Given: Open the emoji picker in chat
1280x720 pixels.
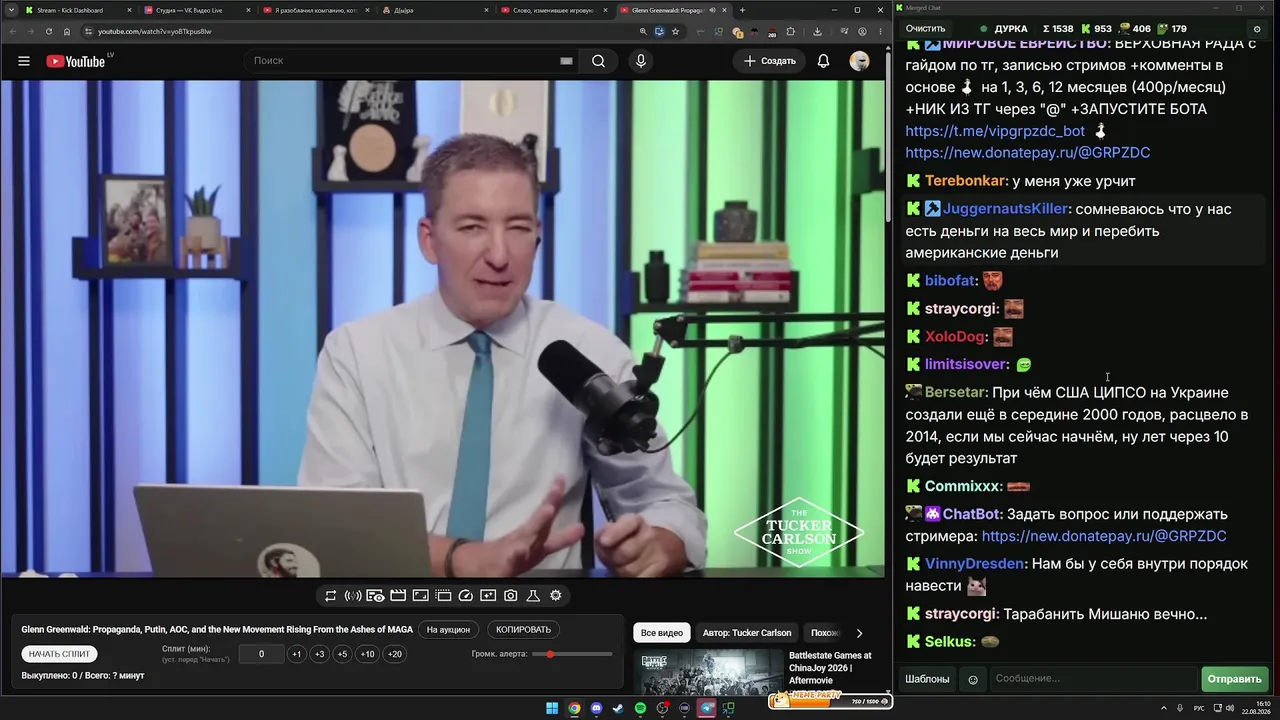Looking at the screenshot, I should coord(973,680).
